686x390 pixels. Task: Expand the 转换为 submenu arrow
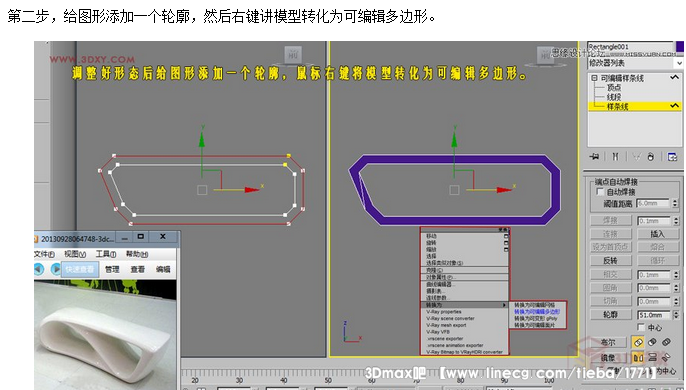[x=504, y=305]
